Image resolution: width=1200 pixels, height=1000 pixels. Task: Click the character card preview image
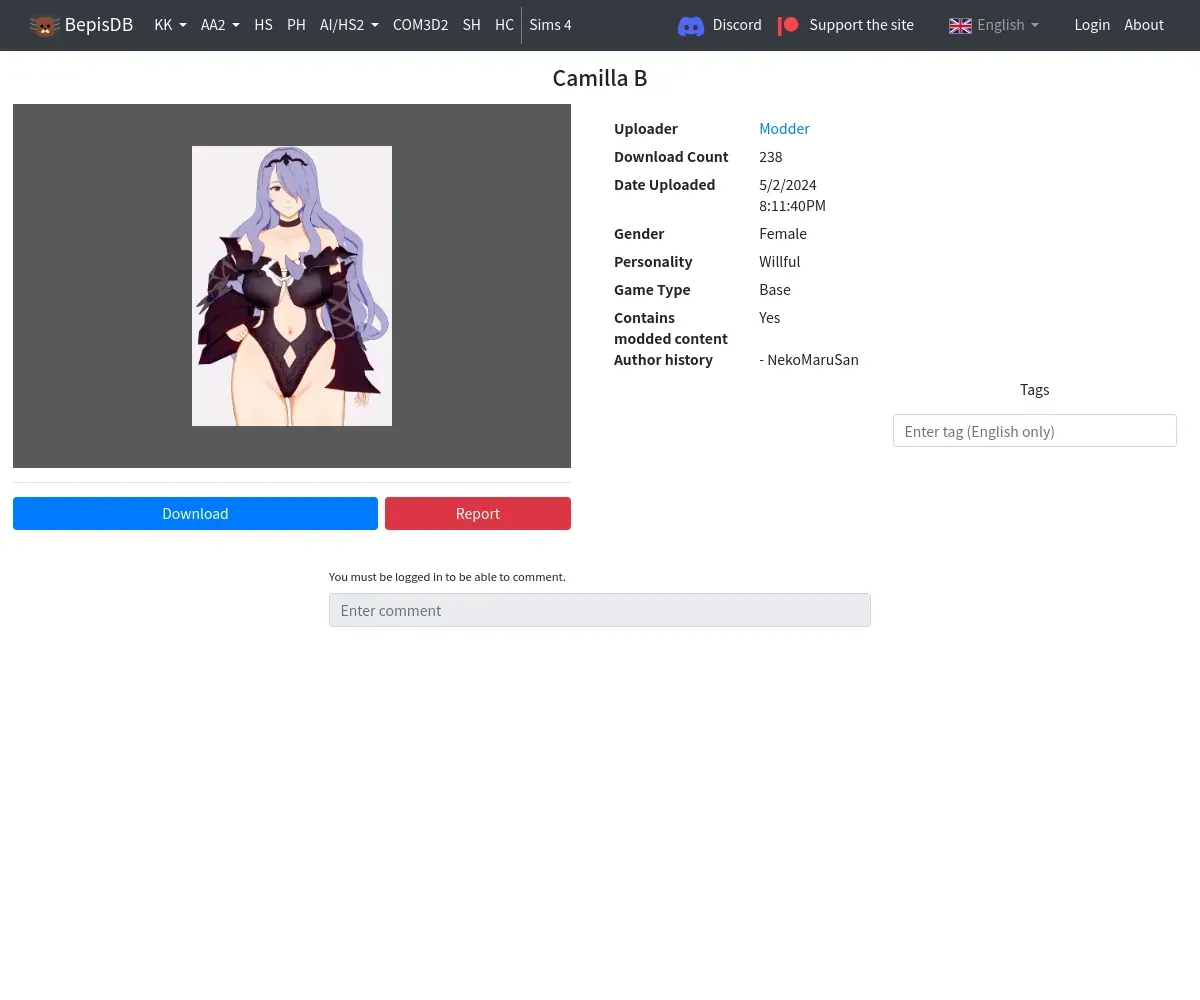pyautogui.click(x=292, y=286)
